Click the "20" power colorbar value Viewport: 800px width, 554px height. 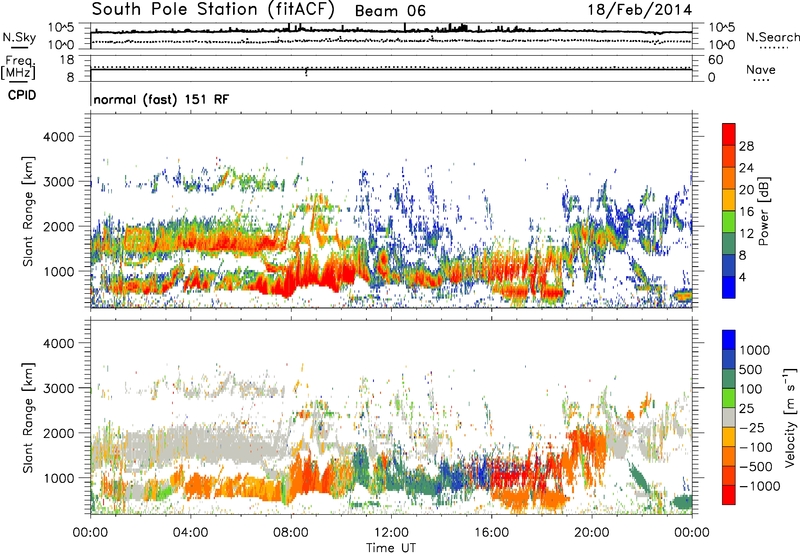click(x=746, y=190)
